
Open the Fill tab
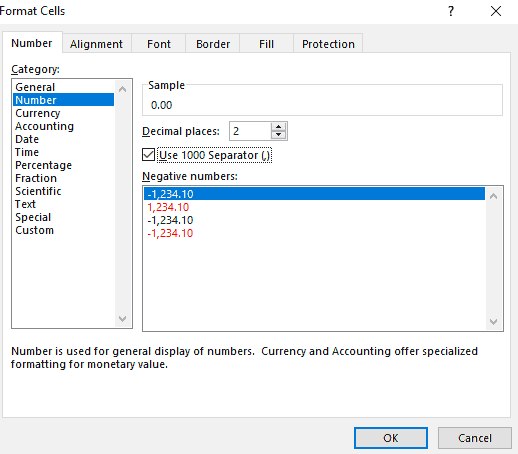coord(266,44)
